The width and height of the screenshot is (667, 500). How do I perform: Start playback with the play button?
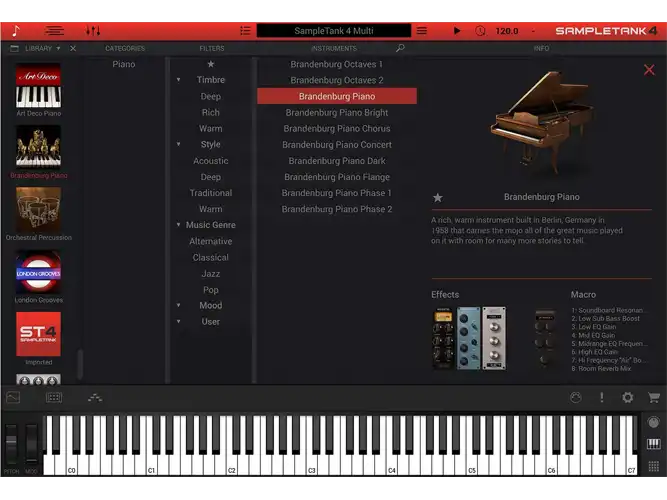tap(457, 31)
